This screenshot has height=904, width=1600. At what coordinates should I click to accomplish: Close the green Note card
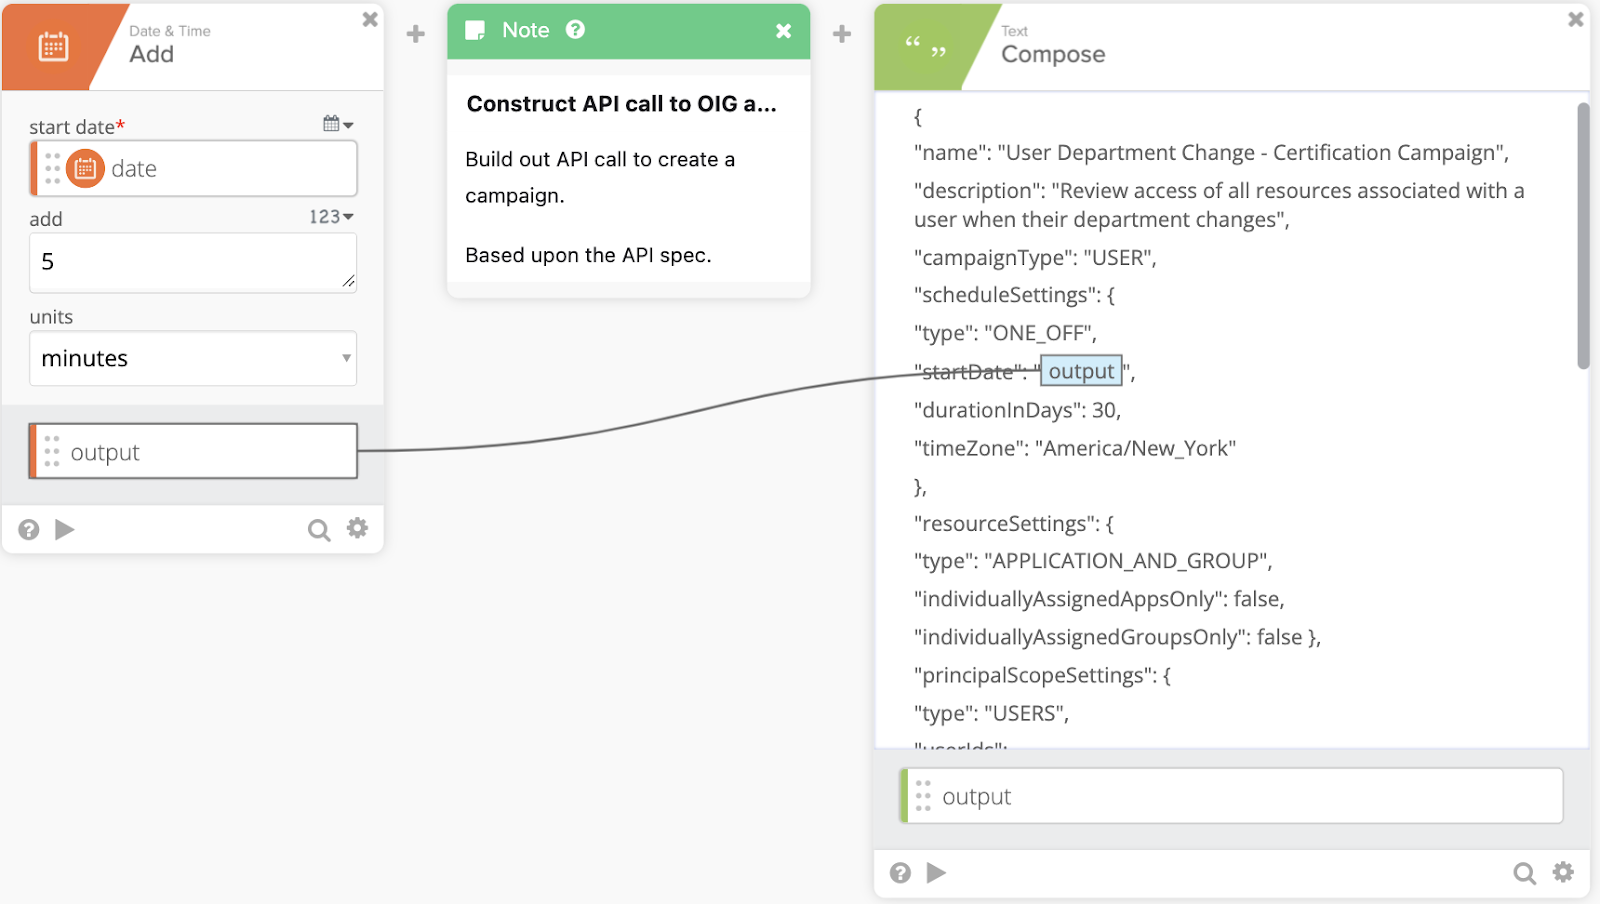click(784, 31)
